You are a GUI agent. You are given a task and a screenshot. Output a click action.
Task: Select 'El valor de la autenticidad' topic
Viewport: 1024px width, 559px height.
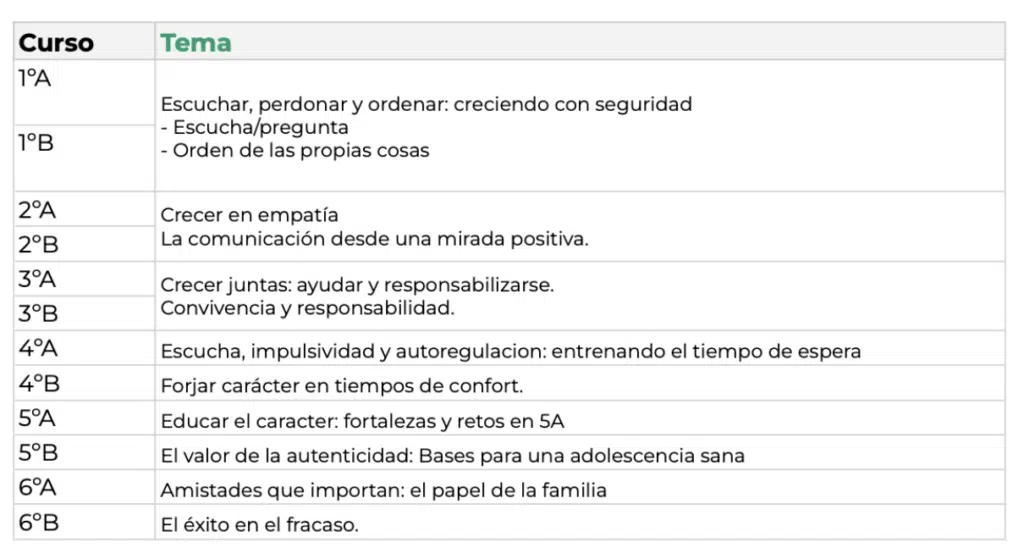(x=452, y=456)
